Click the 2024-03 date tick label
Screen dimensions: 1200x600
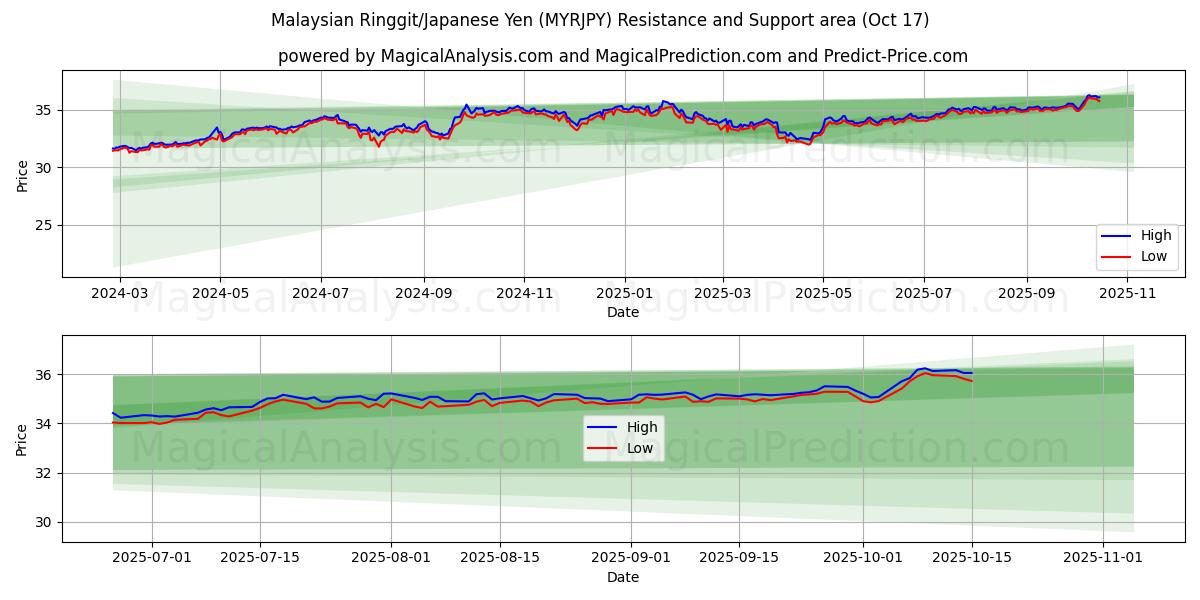click(120, 294)
